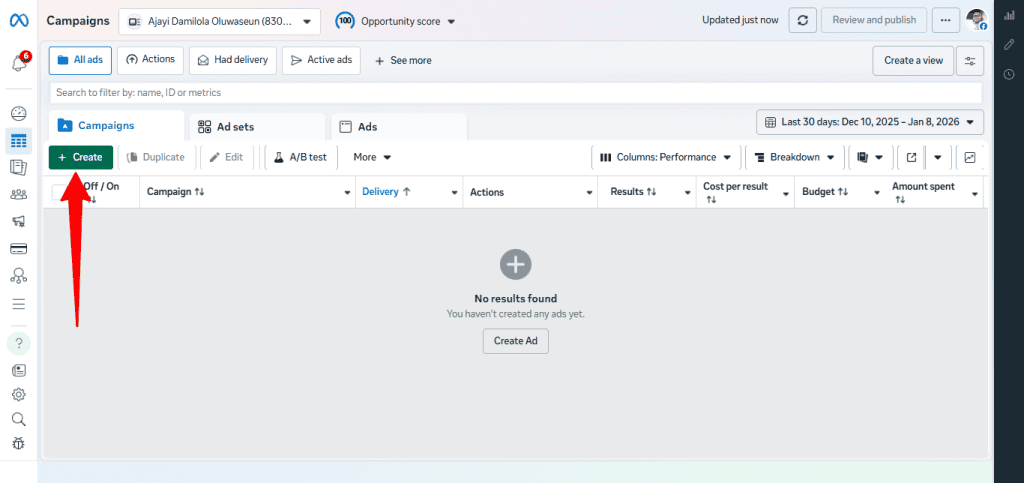1024x483 pixels.
Task: Click the Edit button in toolbar
Action: tap(227, 157)
